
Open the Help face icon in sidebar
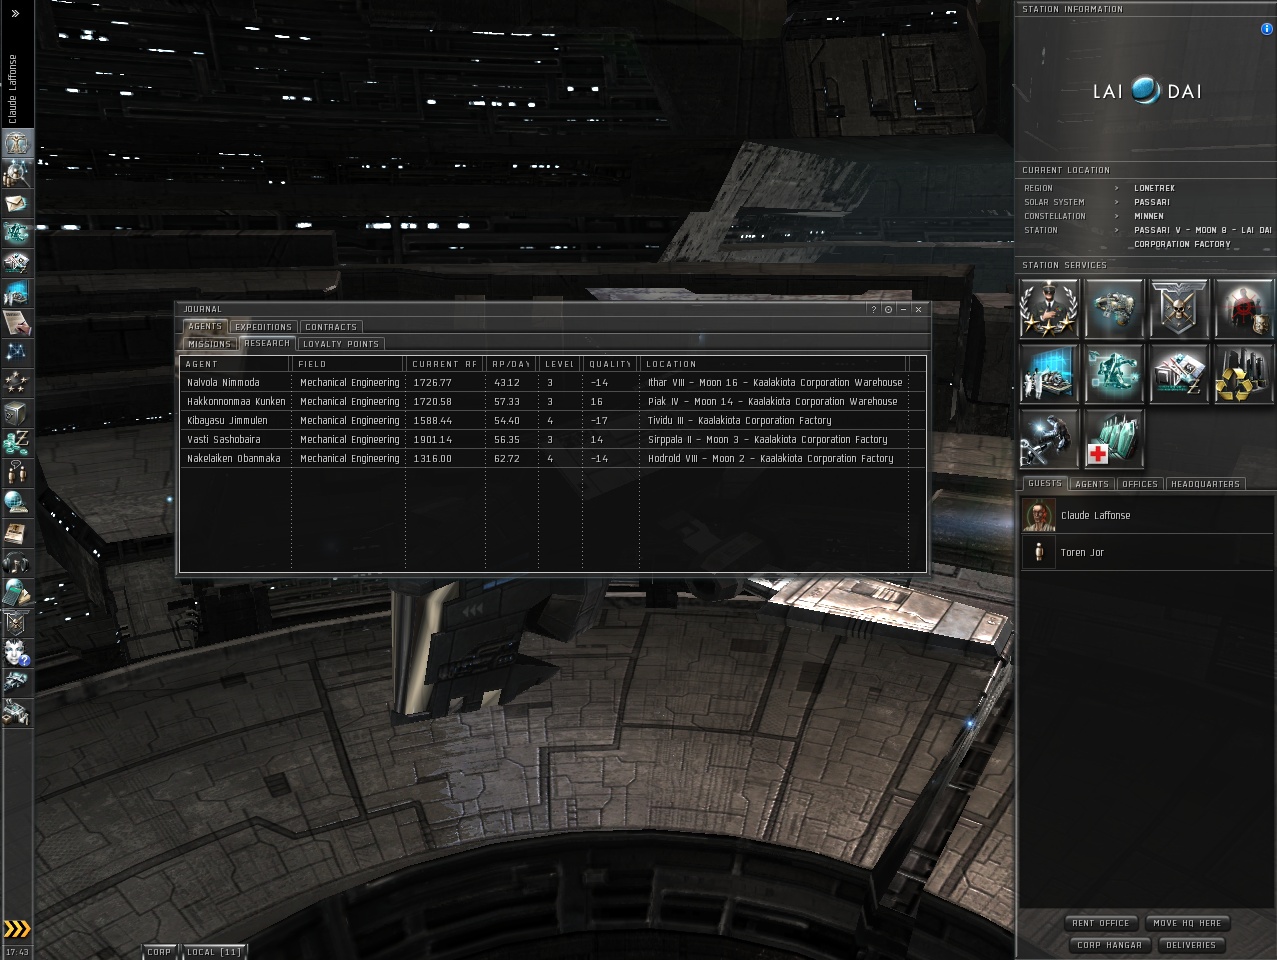[x=17, y=653]
